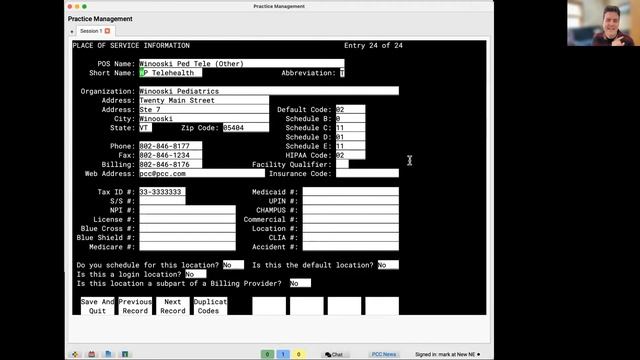Screen dimensions: 640x360
Task: Toggle the login location answer
Action: click(x=196, y=274)
